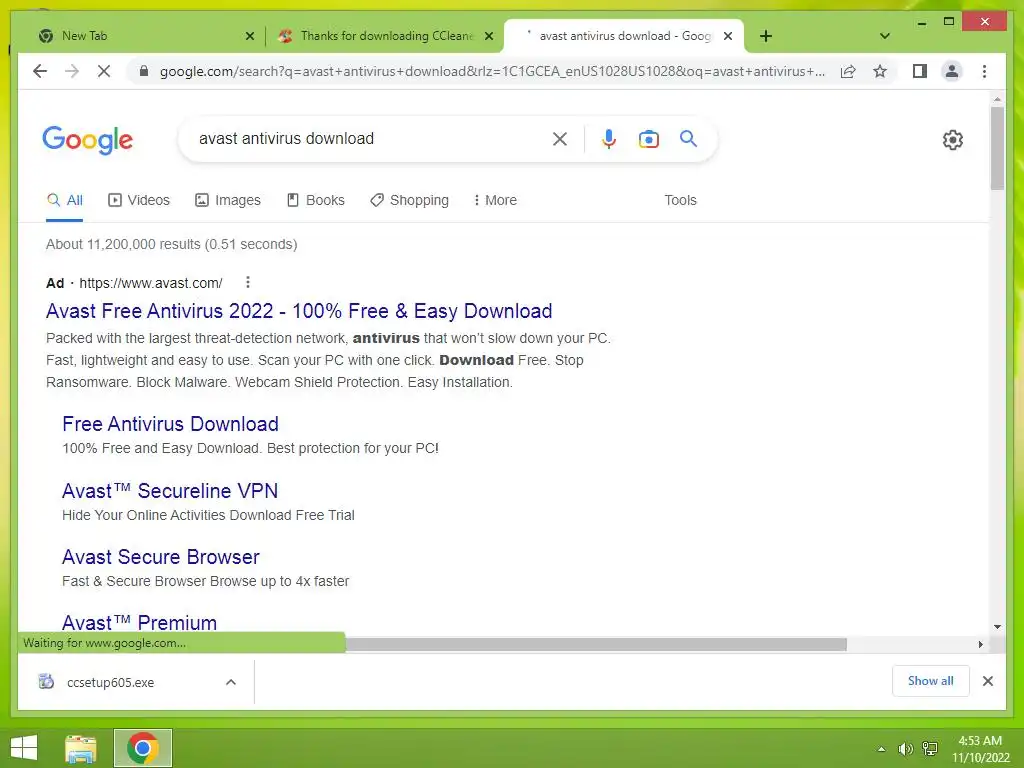The image size is (1024, 768).
Task: Open the ccsetup605.exe downloaded file
Action: click(x=110, y=682)
